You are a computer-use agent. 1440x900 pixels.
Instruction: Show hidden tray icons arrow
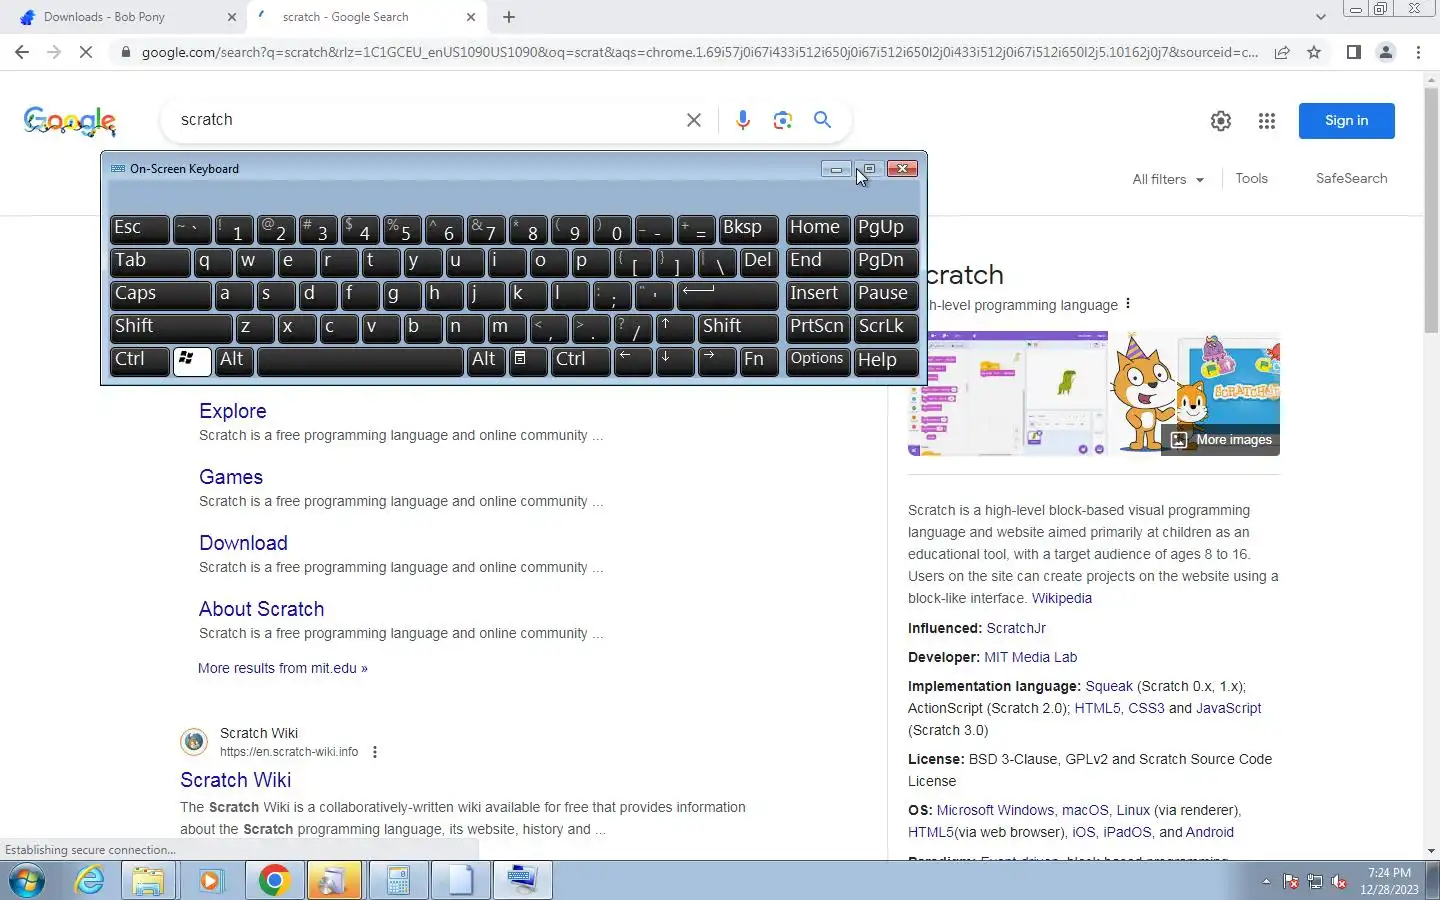coord(1266,881)
